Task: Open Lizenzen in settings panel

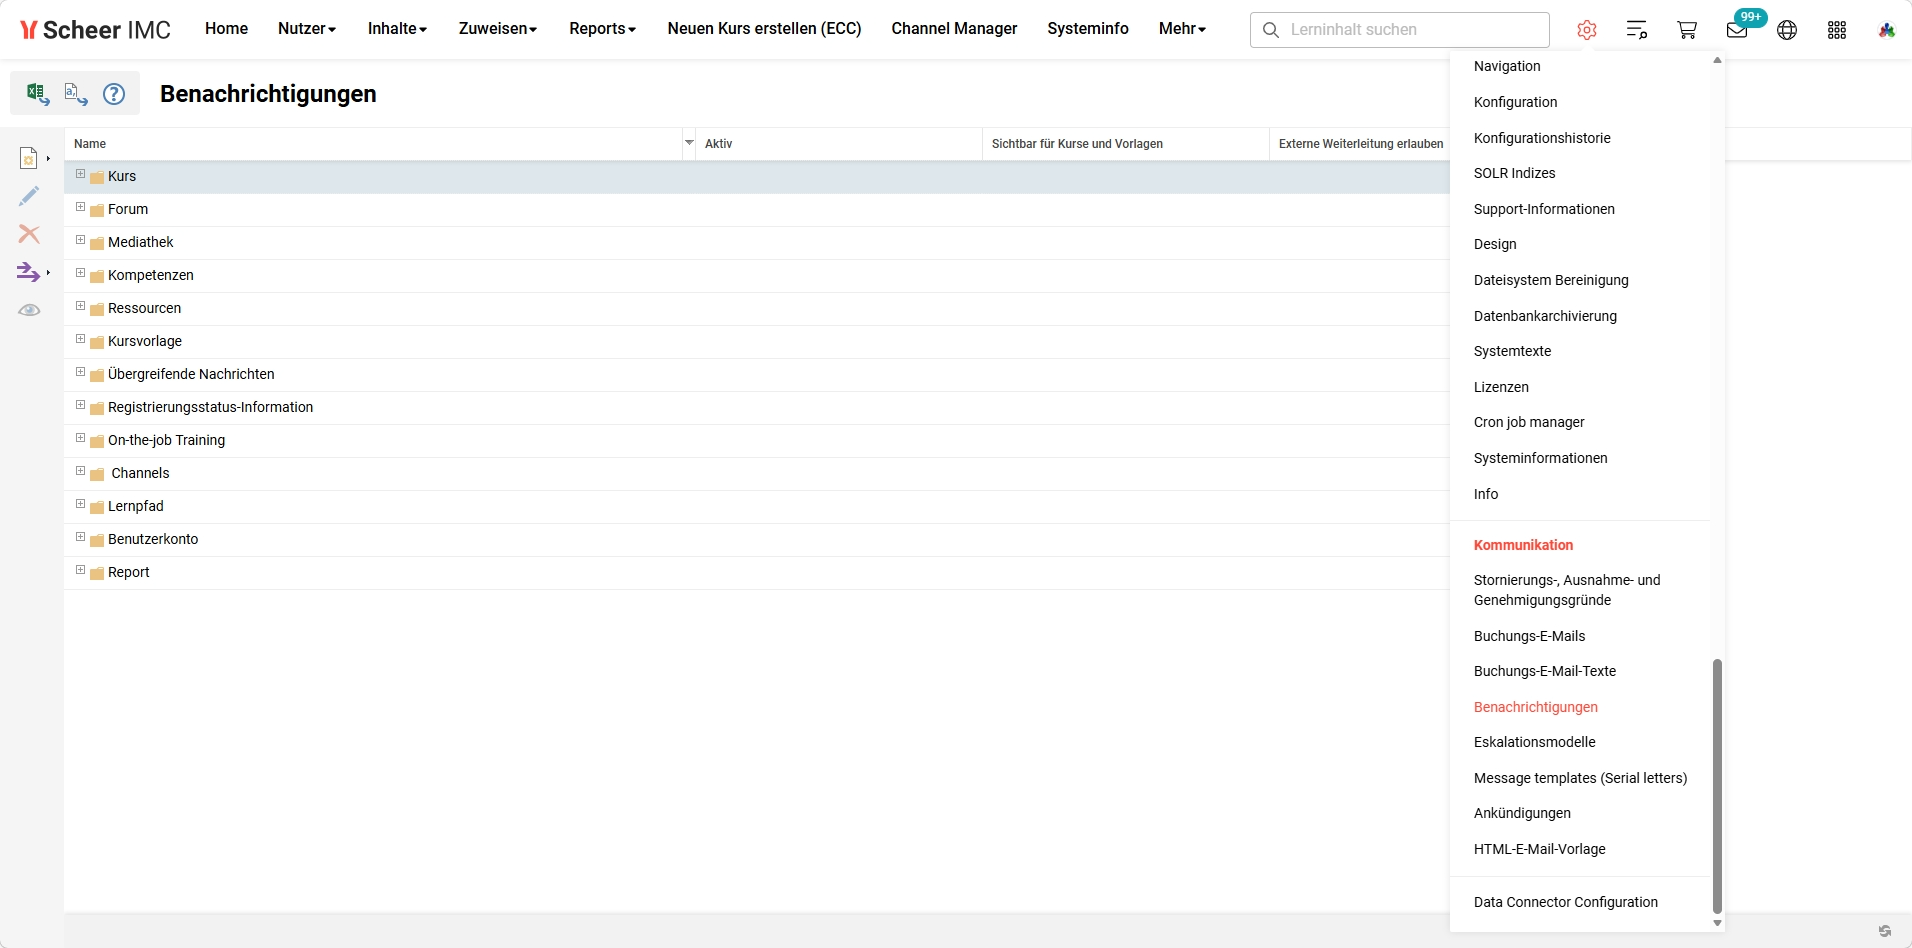Action: [x=1501, y=387]
